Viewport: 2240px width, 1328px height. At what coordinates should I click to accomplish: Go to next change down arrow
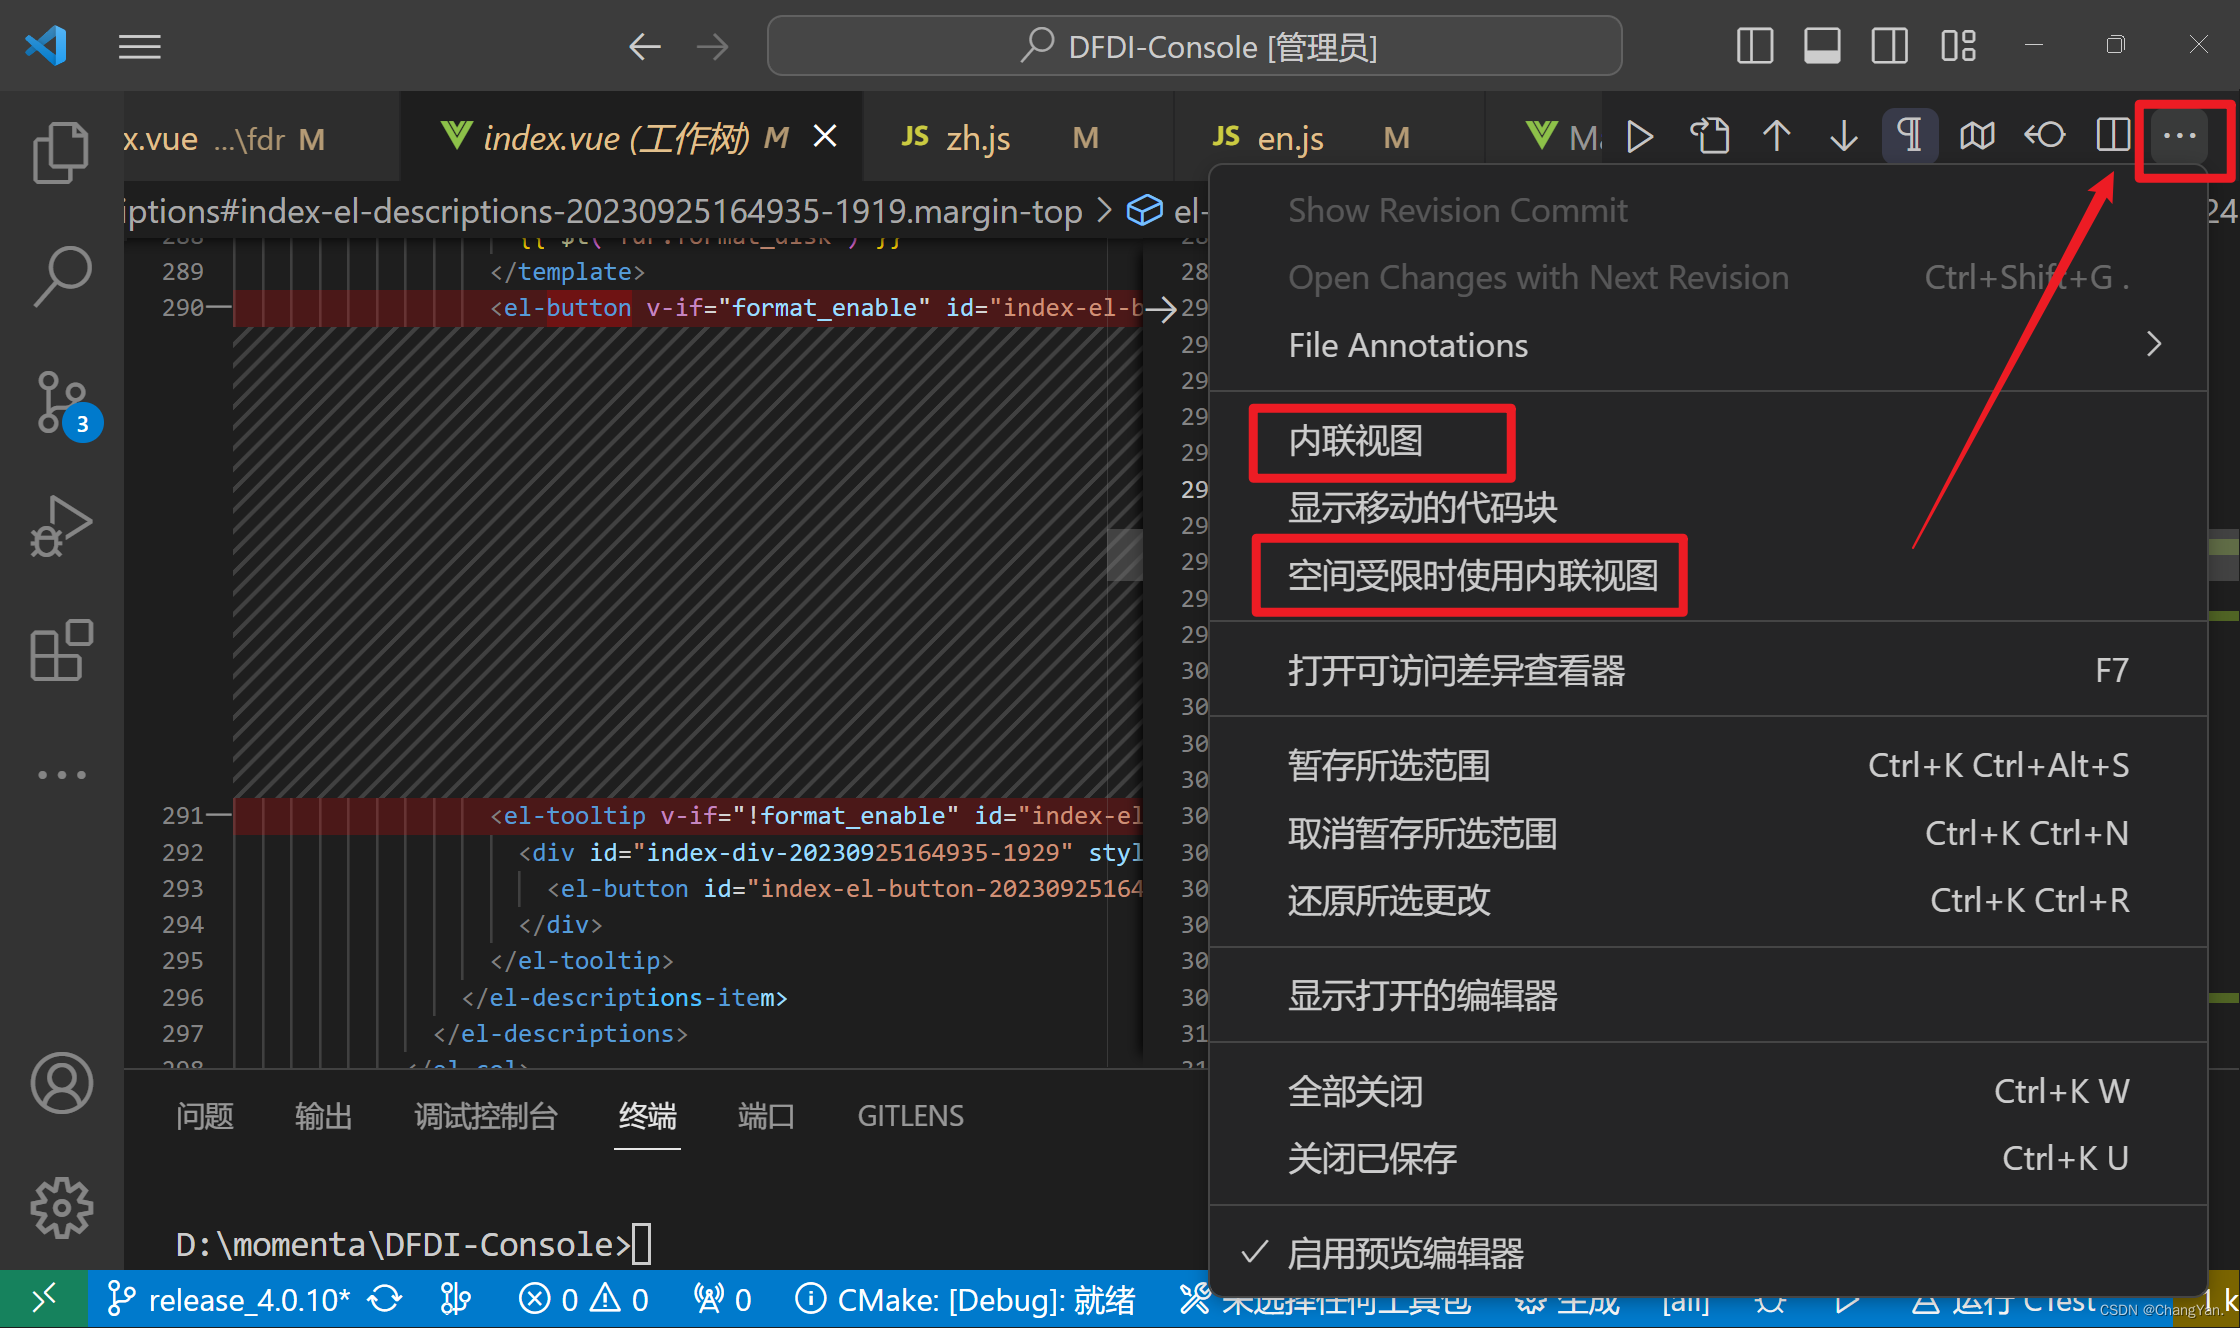(x=1843, y=136)
